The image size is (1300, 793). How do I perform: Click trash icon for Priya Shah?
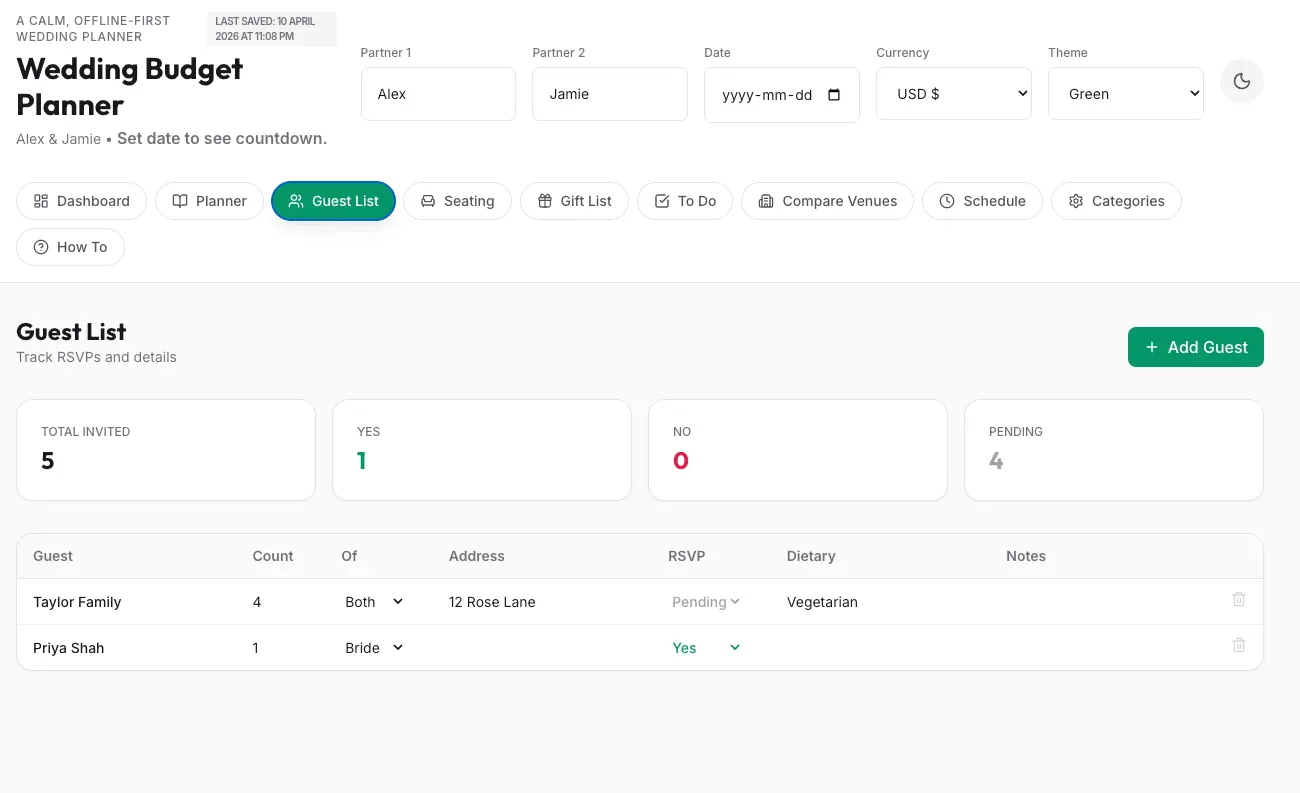[x=1238, y=646]
